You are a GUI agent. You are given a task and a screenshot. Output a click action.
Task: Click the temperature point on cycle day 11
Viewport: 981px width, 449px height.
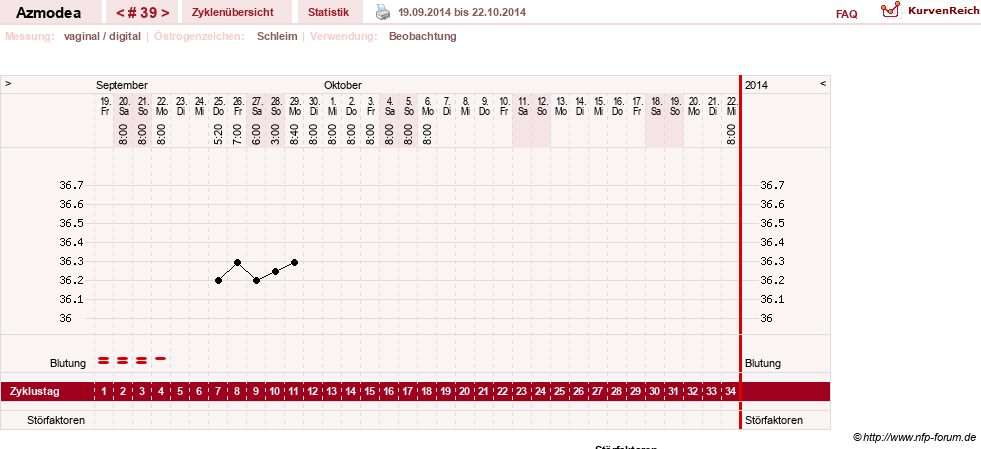pyautogui.click(x=294, y=262)
